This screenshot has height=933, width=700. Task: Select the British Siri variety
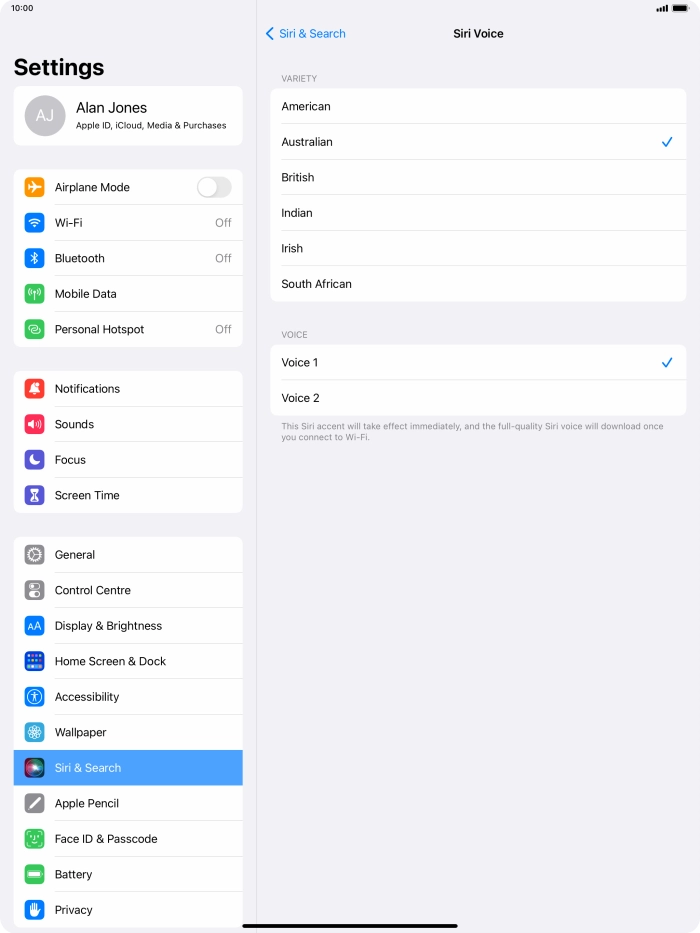(478, 177)
